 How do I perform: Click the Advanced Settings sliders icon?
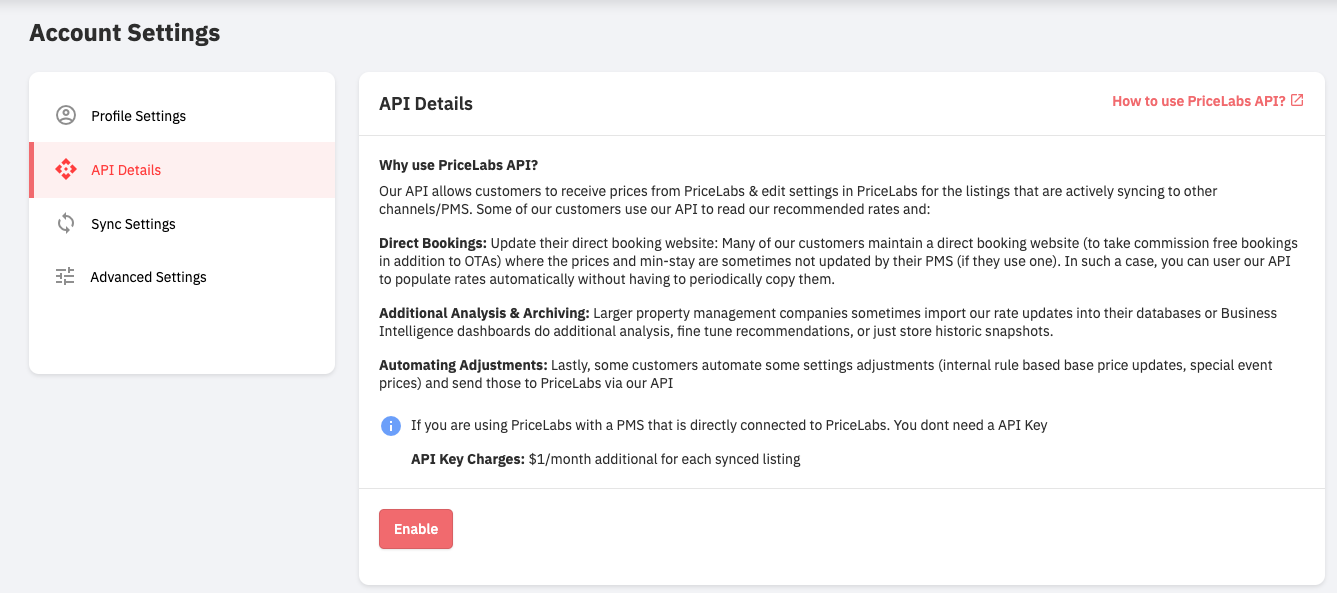pos(65,277)
